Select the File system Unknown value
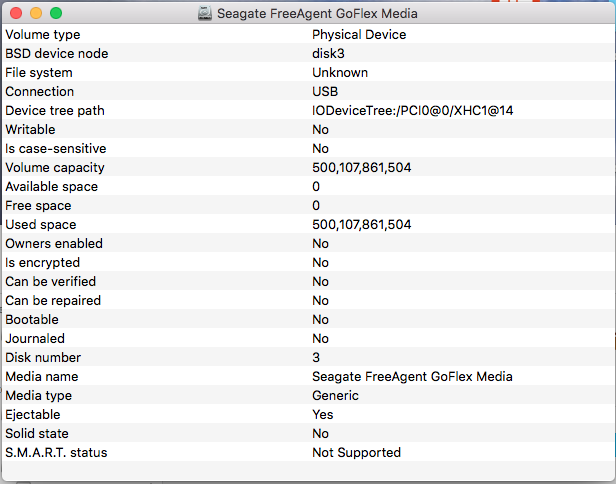Viewport: 616px width, 484px height. pos(340,73)
